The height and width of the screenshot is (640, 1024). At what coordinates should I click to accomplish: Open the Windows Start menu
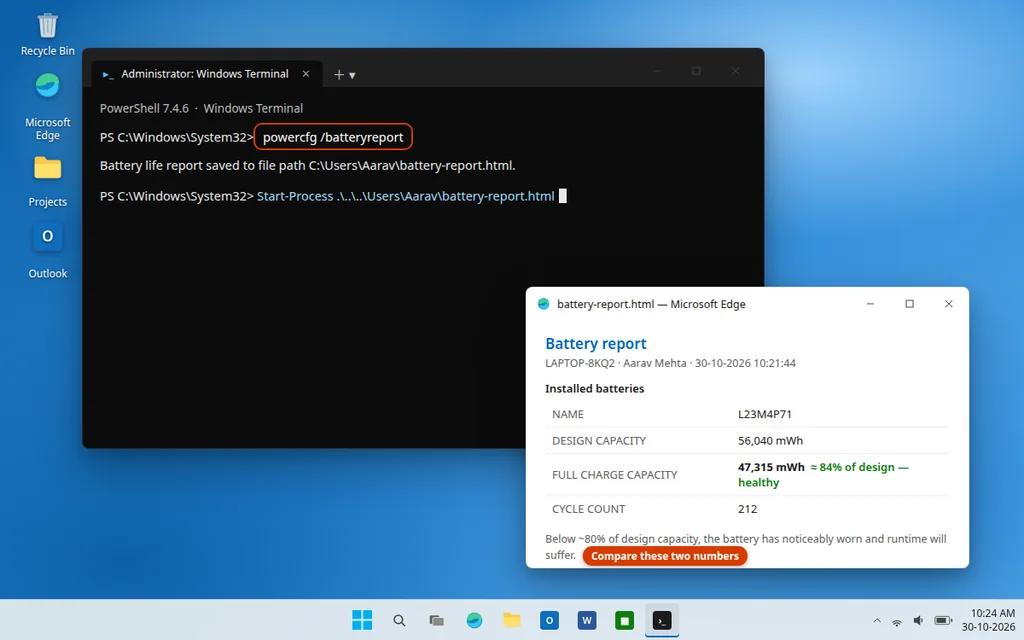click(x=362, y=620)
